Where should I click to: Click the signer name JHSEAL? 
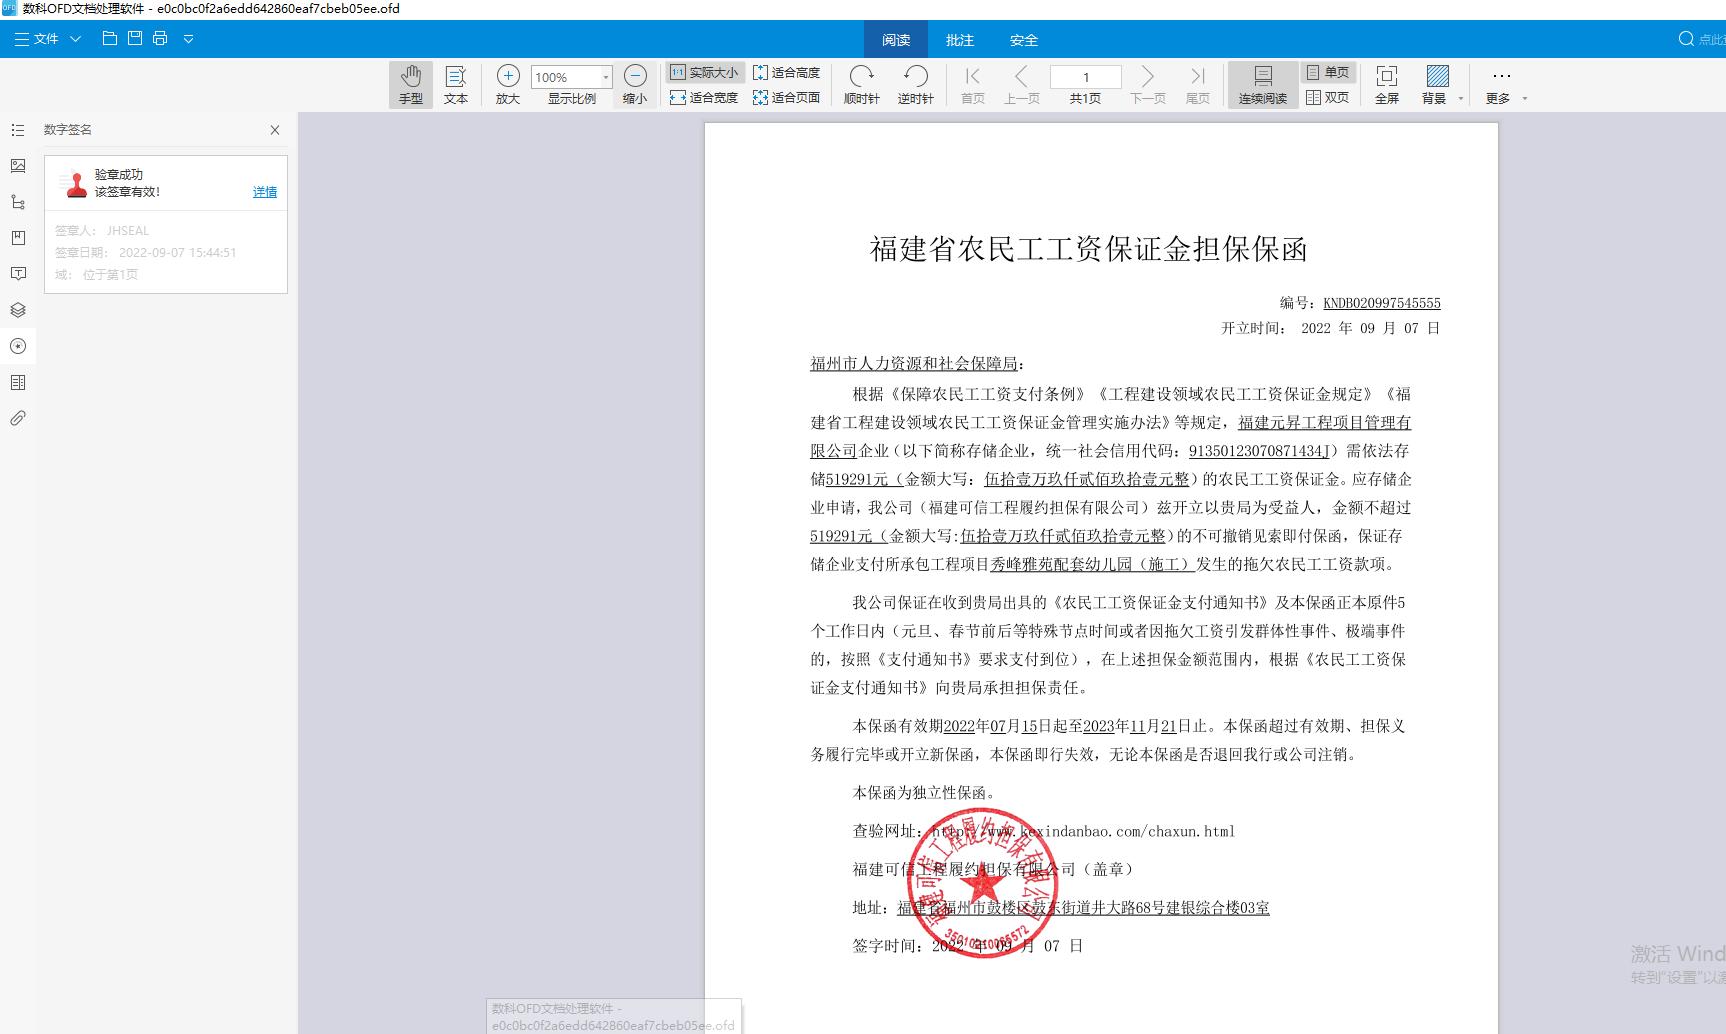pyautogui.click(x=128, y=231)
